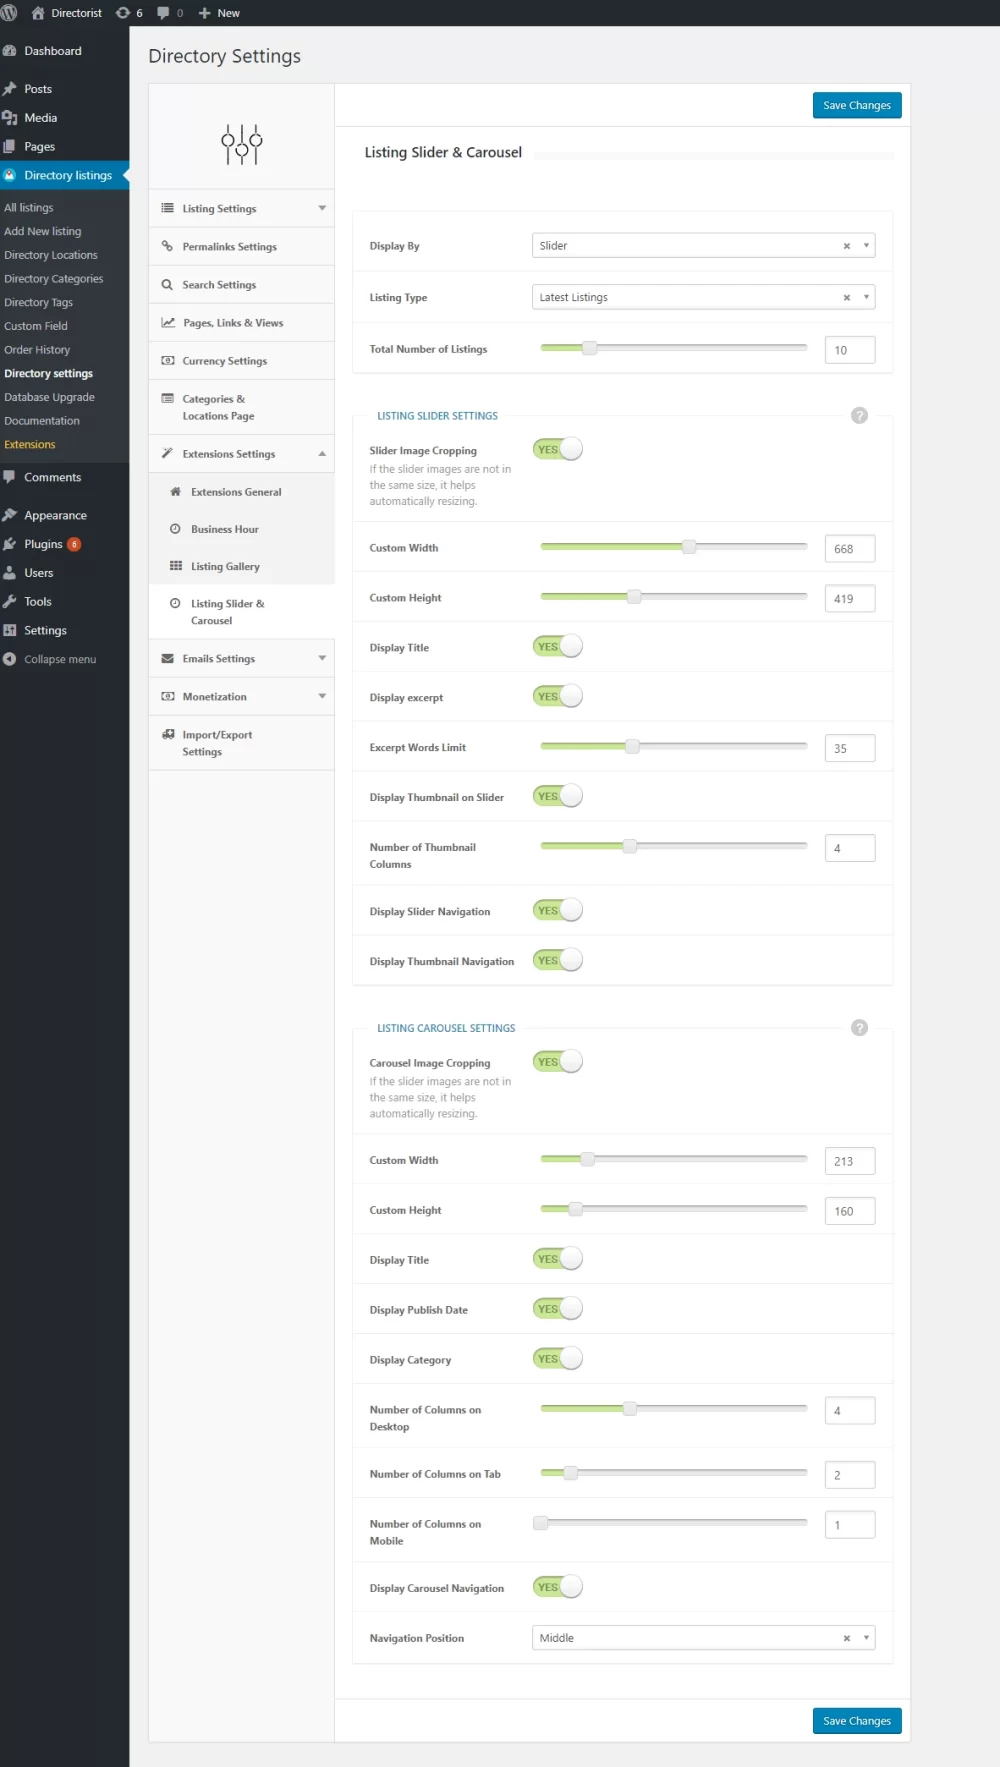This screenshot has width=1000, height=1767.
Task: Clear the Display By selection with the x icon
Action: click(x=846, y=246)
